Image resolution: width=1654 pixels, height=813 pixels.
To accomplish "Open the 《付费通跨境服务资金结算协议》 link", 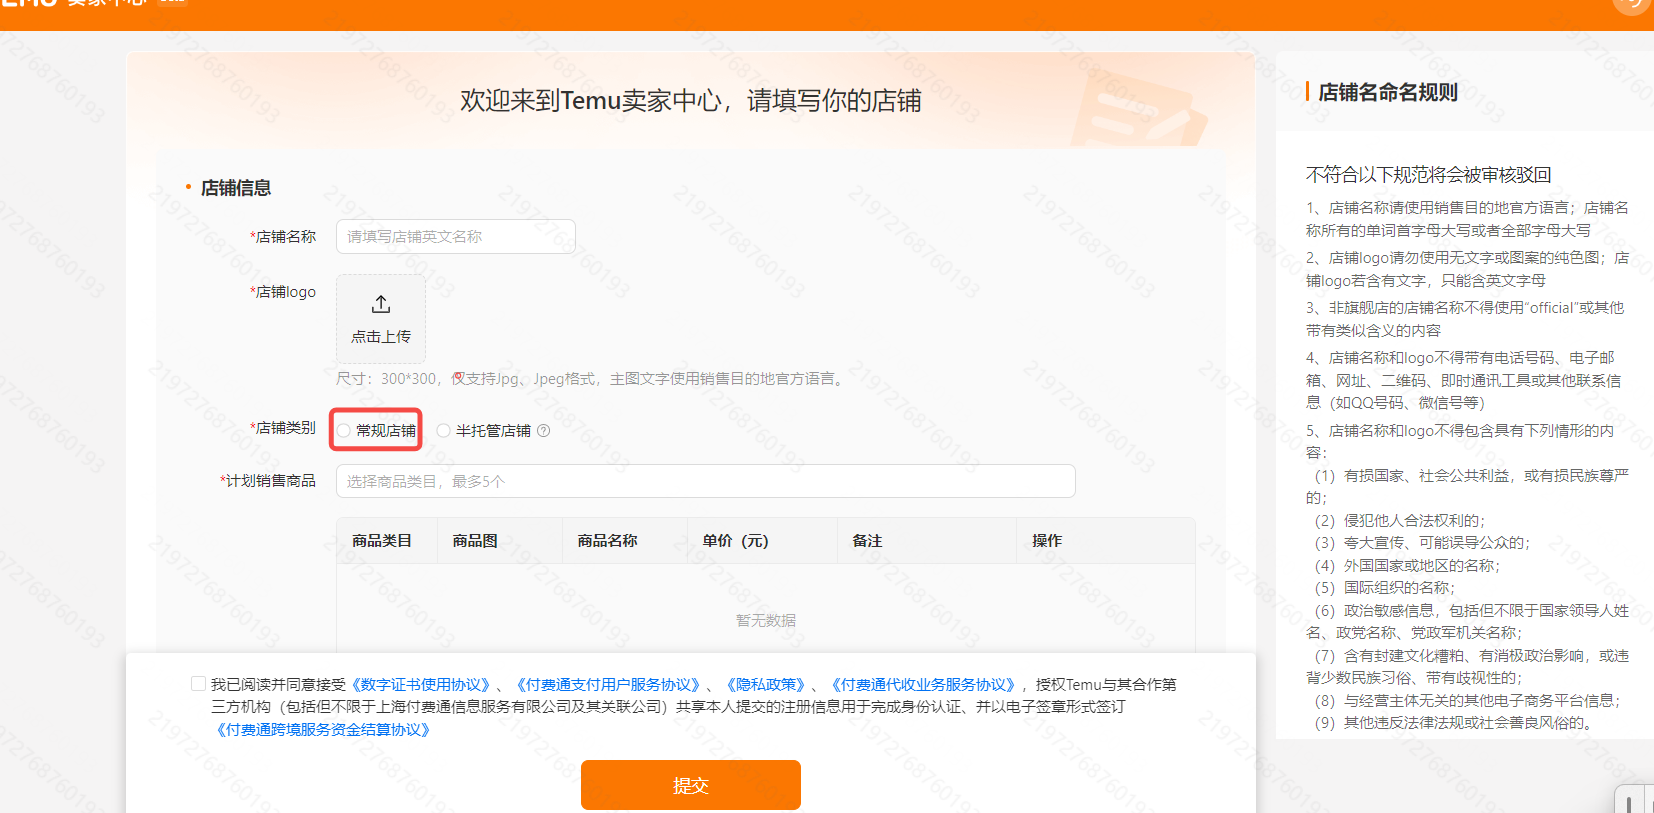I will coord(323,730).
